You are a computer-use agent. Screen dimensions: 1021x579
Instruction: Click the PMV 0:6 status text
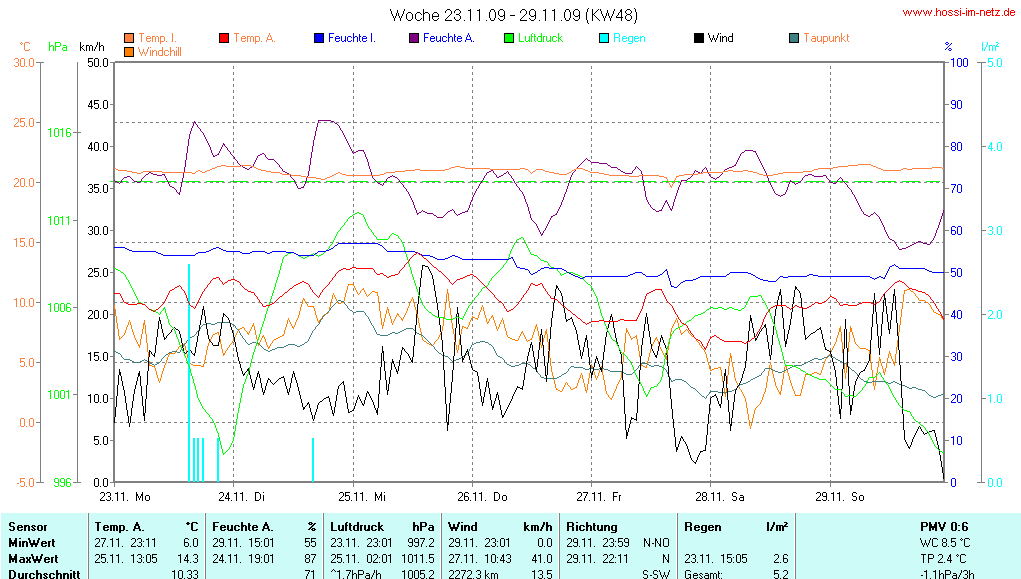tap(943, 526)
